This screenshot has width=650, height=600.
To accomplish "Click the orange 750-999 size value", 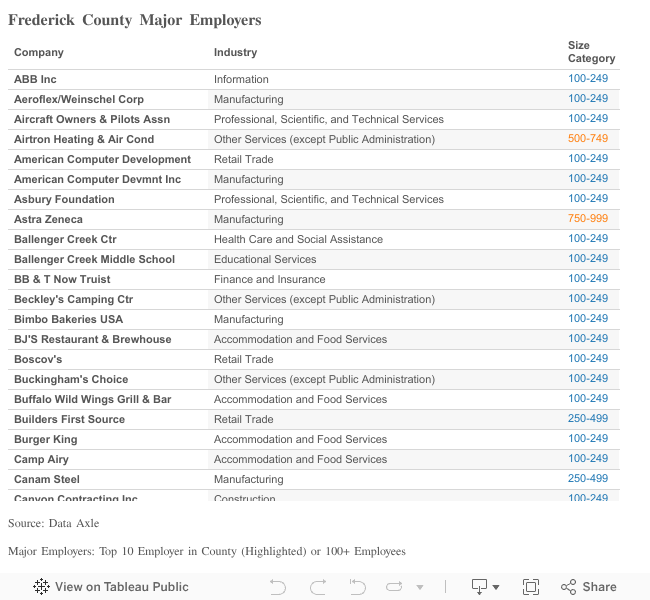I will (588, 218).
